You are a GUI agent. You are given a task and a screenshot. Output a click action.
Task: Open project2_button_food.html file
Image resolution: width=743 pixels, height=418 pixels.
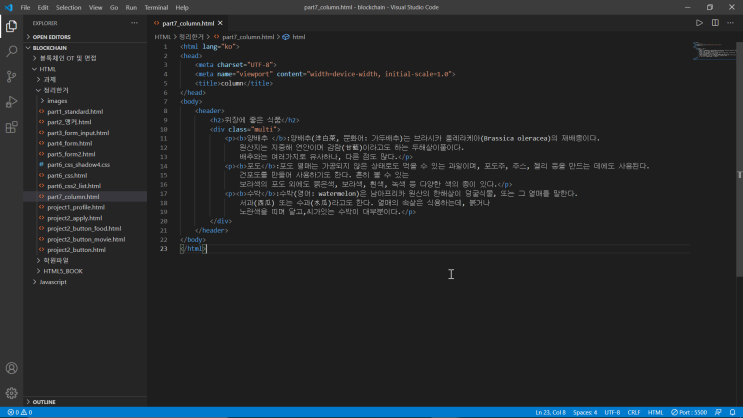pyautogui.click(x=85, y=228)
